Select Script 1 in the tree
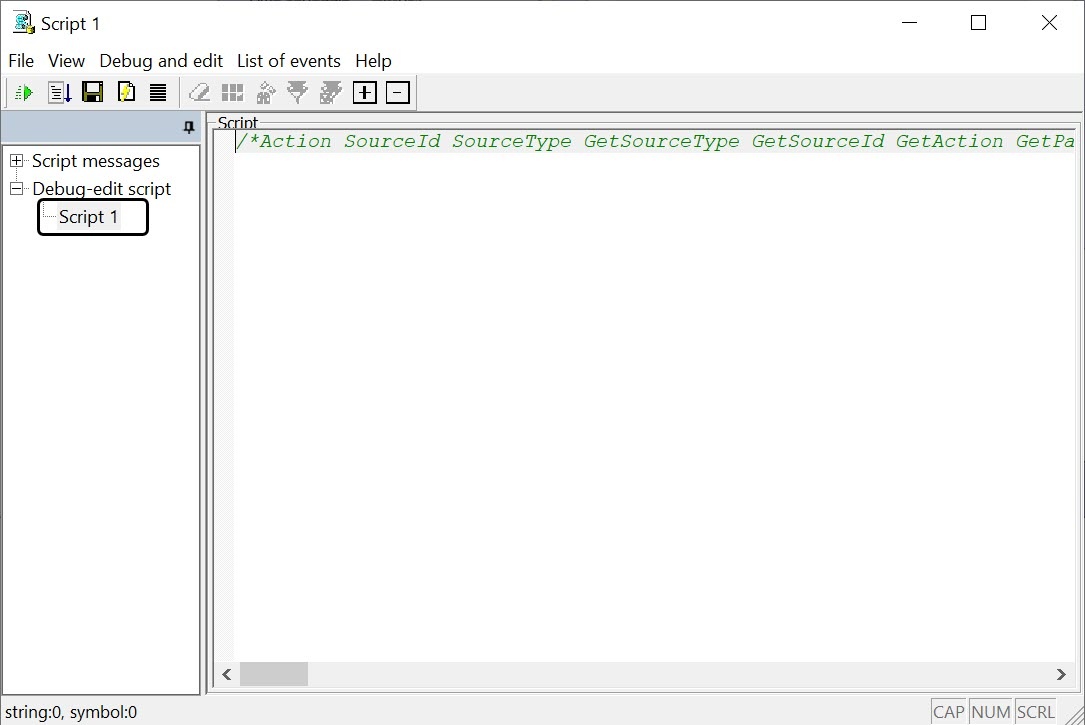Image resolution: width=1085 pixels, height=725 pixels. point(88,217)
